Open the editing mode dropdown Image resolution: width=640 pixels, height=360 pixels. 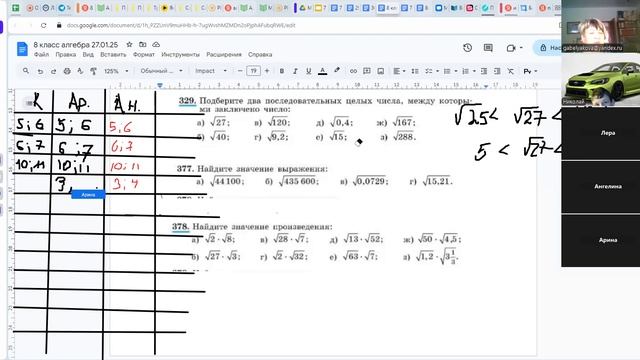click(x=530, y=71)
